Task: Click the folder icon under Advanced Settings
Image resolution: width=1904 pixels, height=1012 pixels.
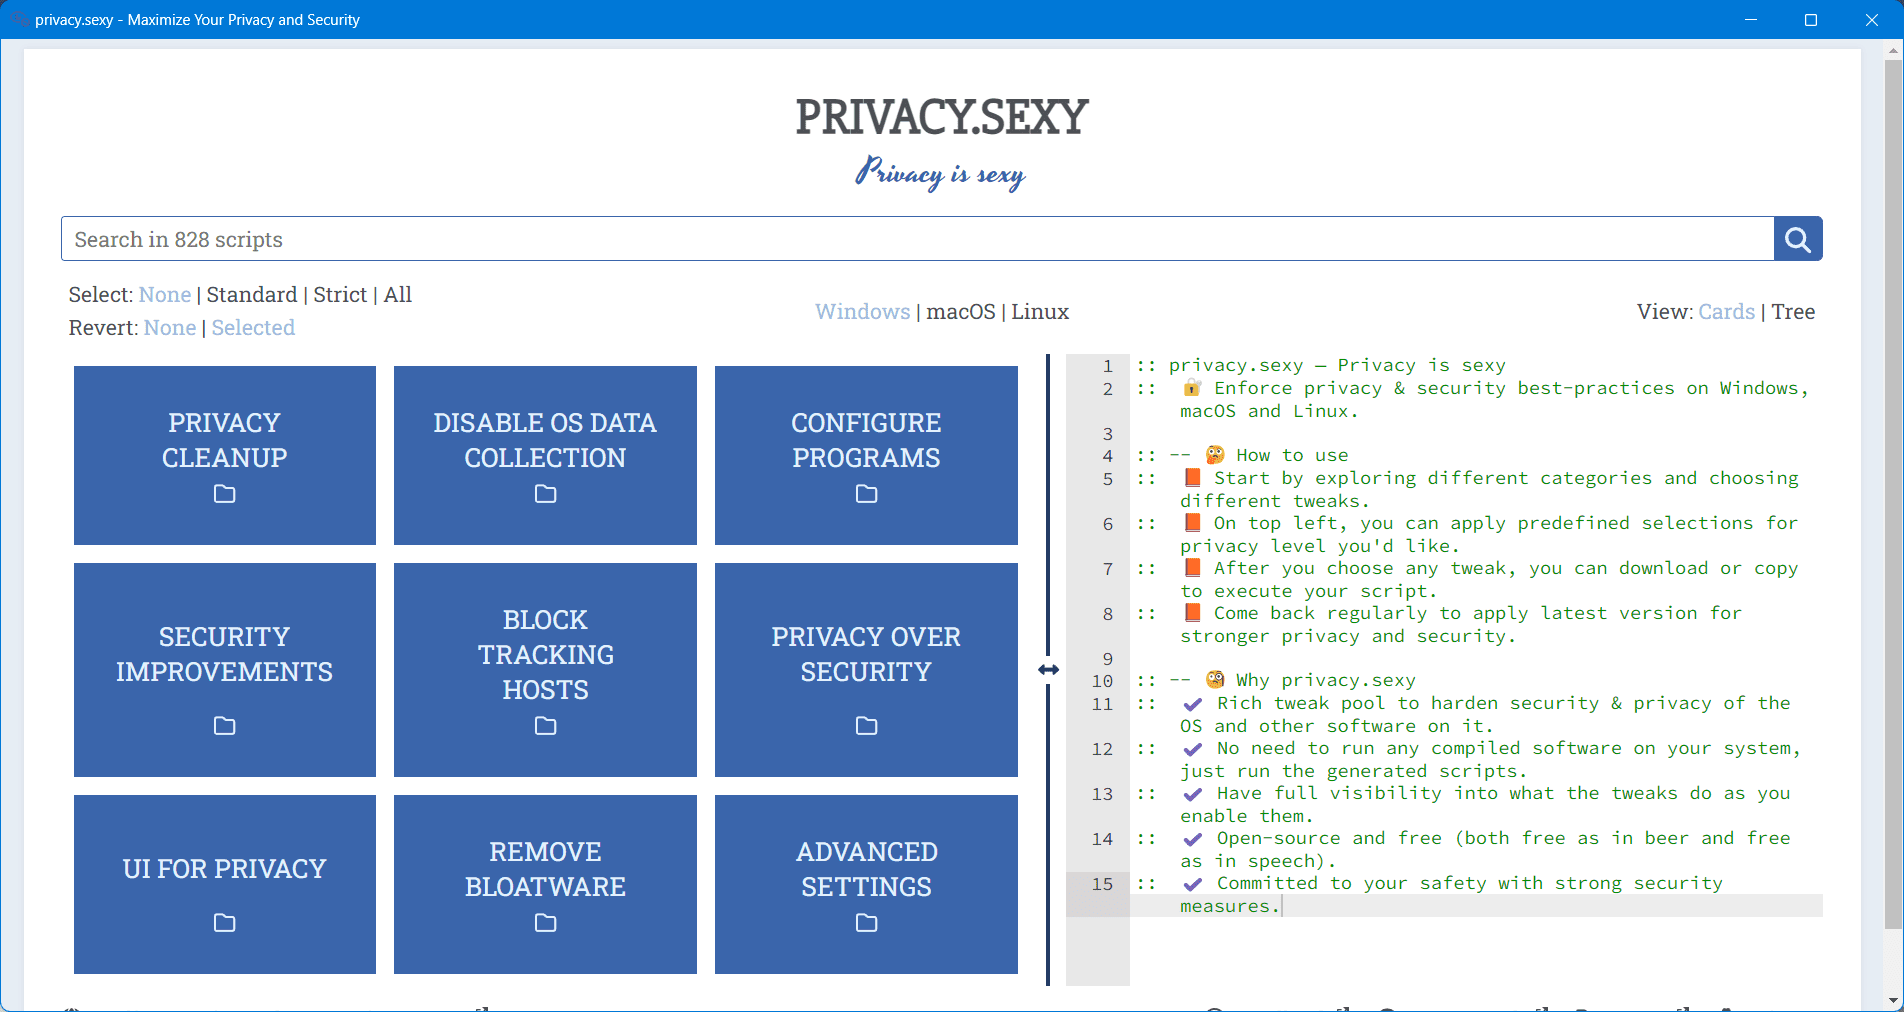Action: tap(866, 923)
